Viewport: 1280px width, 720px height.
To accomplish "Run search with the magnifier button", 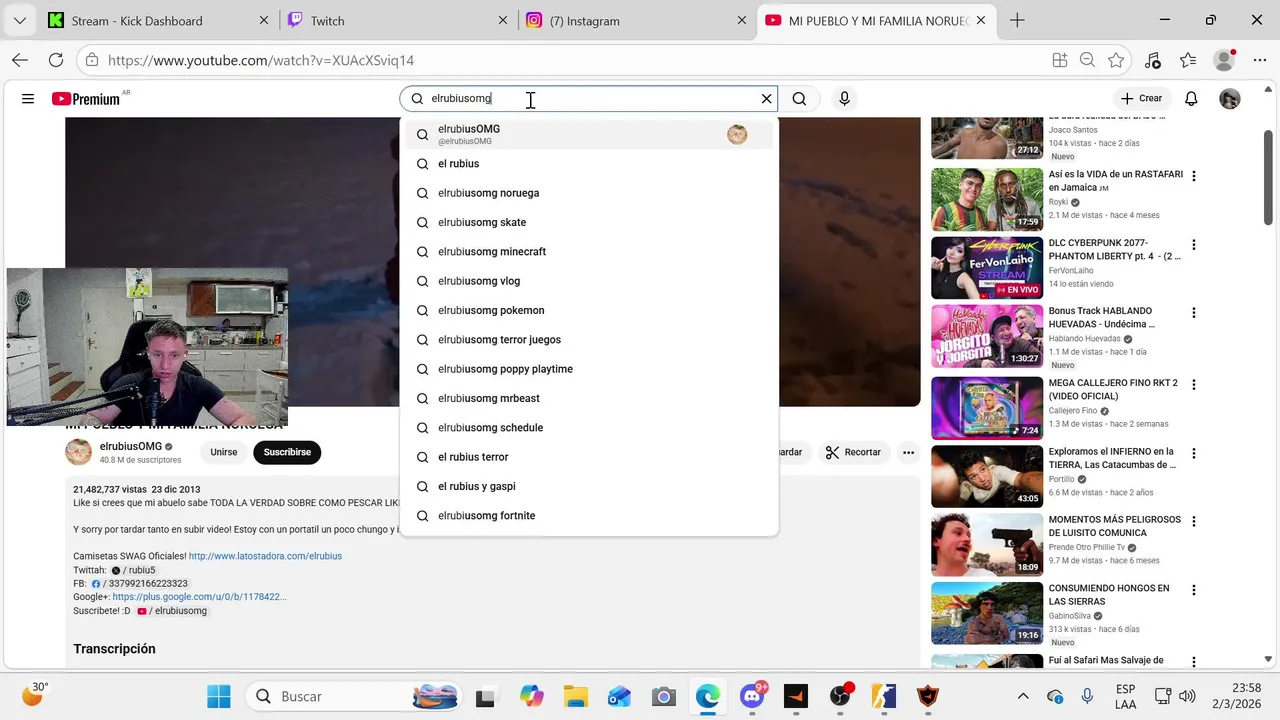I will 799,99.
